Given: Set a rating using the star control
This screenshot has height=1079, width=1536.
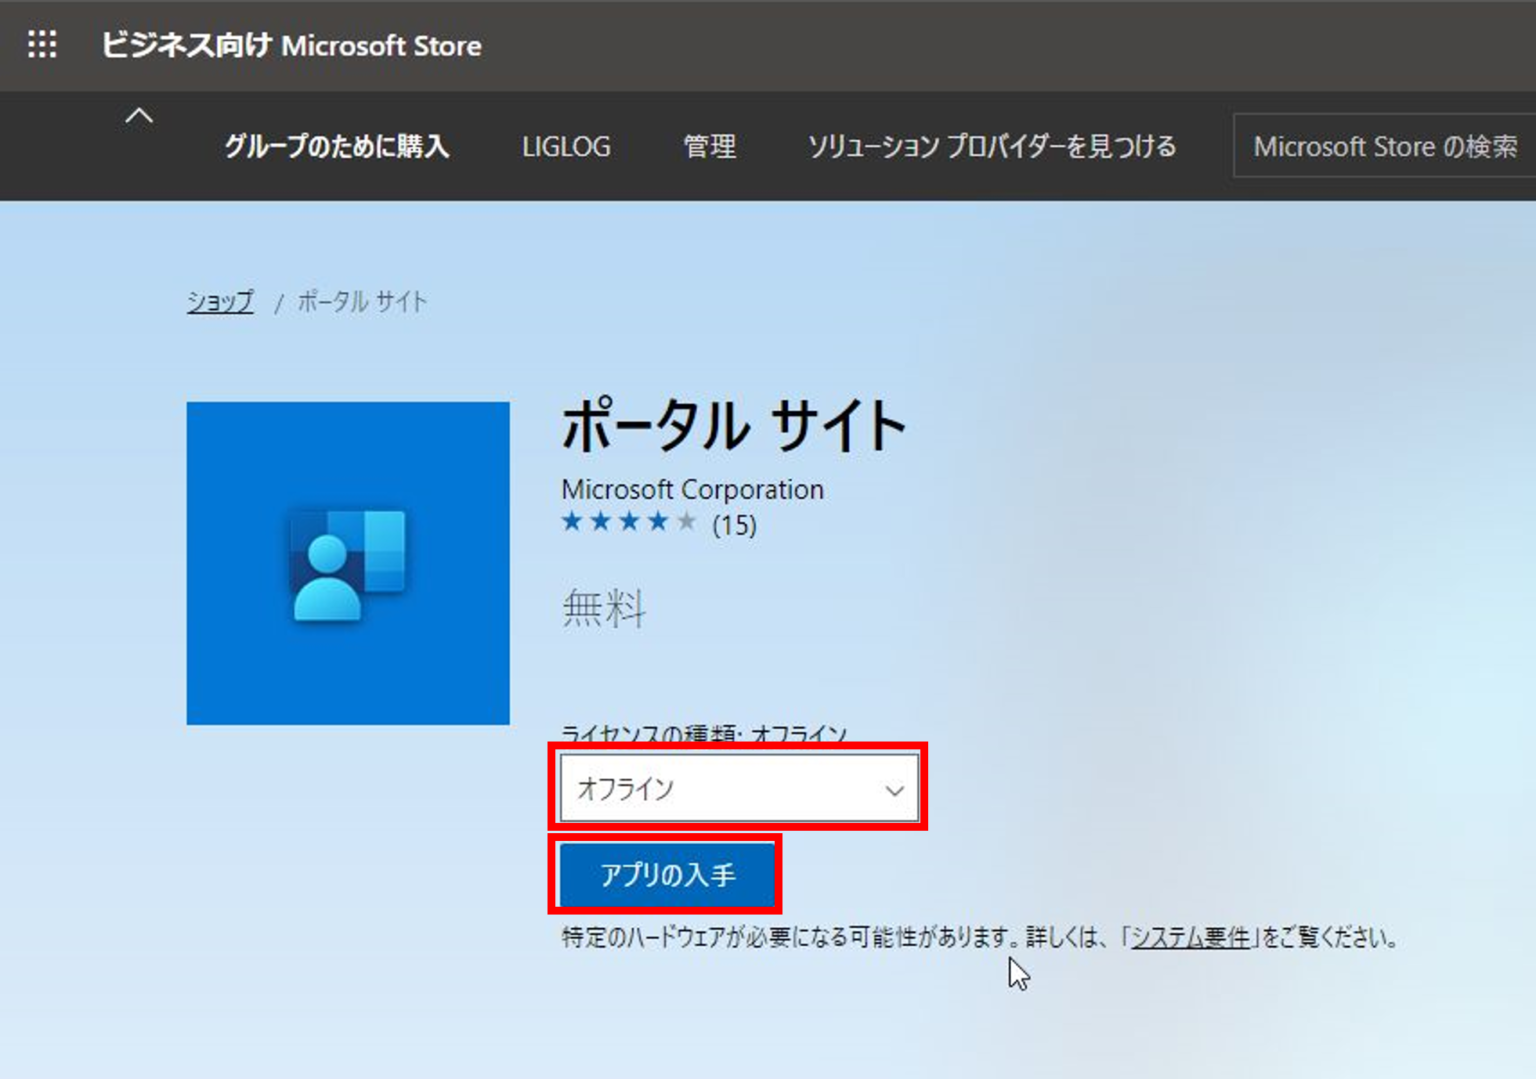Looking at the screenshot, I should tap(629, 521).
